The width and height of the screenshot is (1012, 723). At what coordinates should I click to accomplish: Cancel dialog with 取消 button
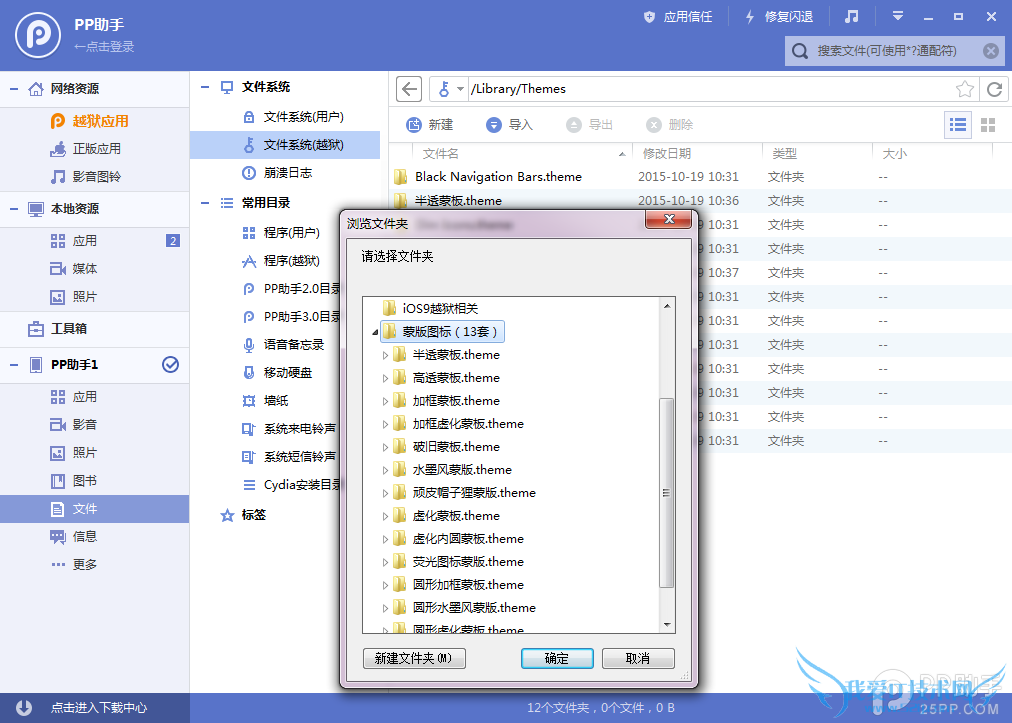click(638, 658)
